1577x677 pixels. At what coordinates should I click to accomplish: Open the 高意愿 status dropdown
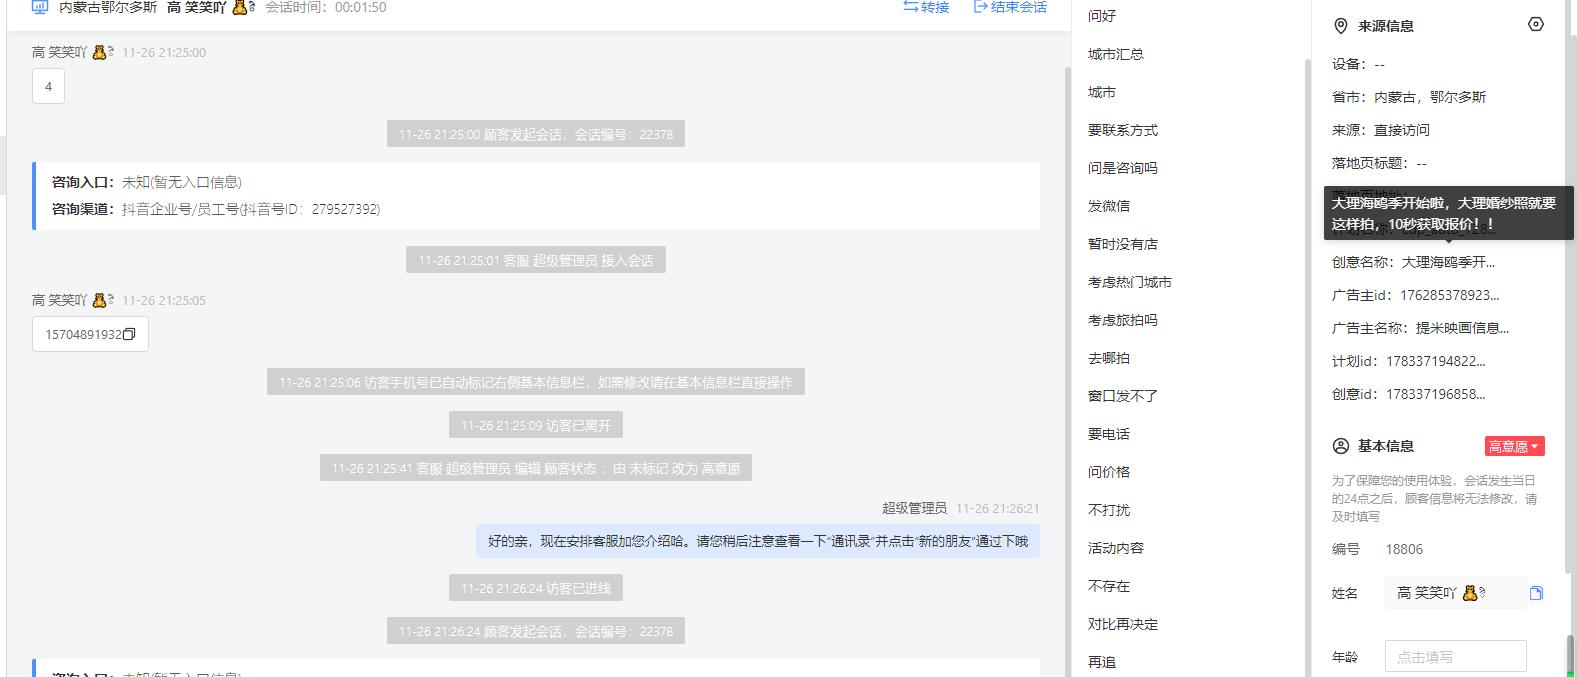tap(1514, 446)
